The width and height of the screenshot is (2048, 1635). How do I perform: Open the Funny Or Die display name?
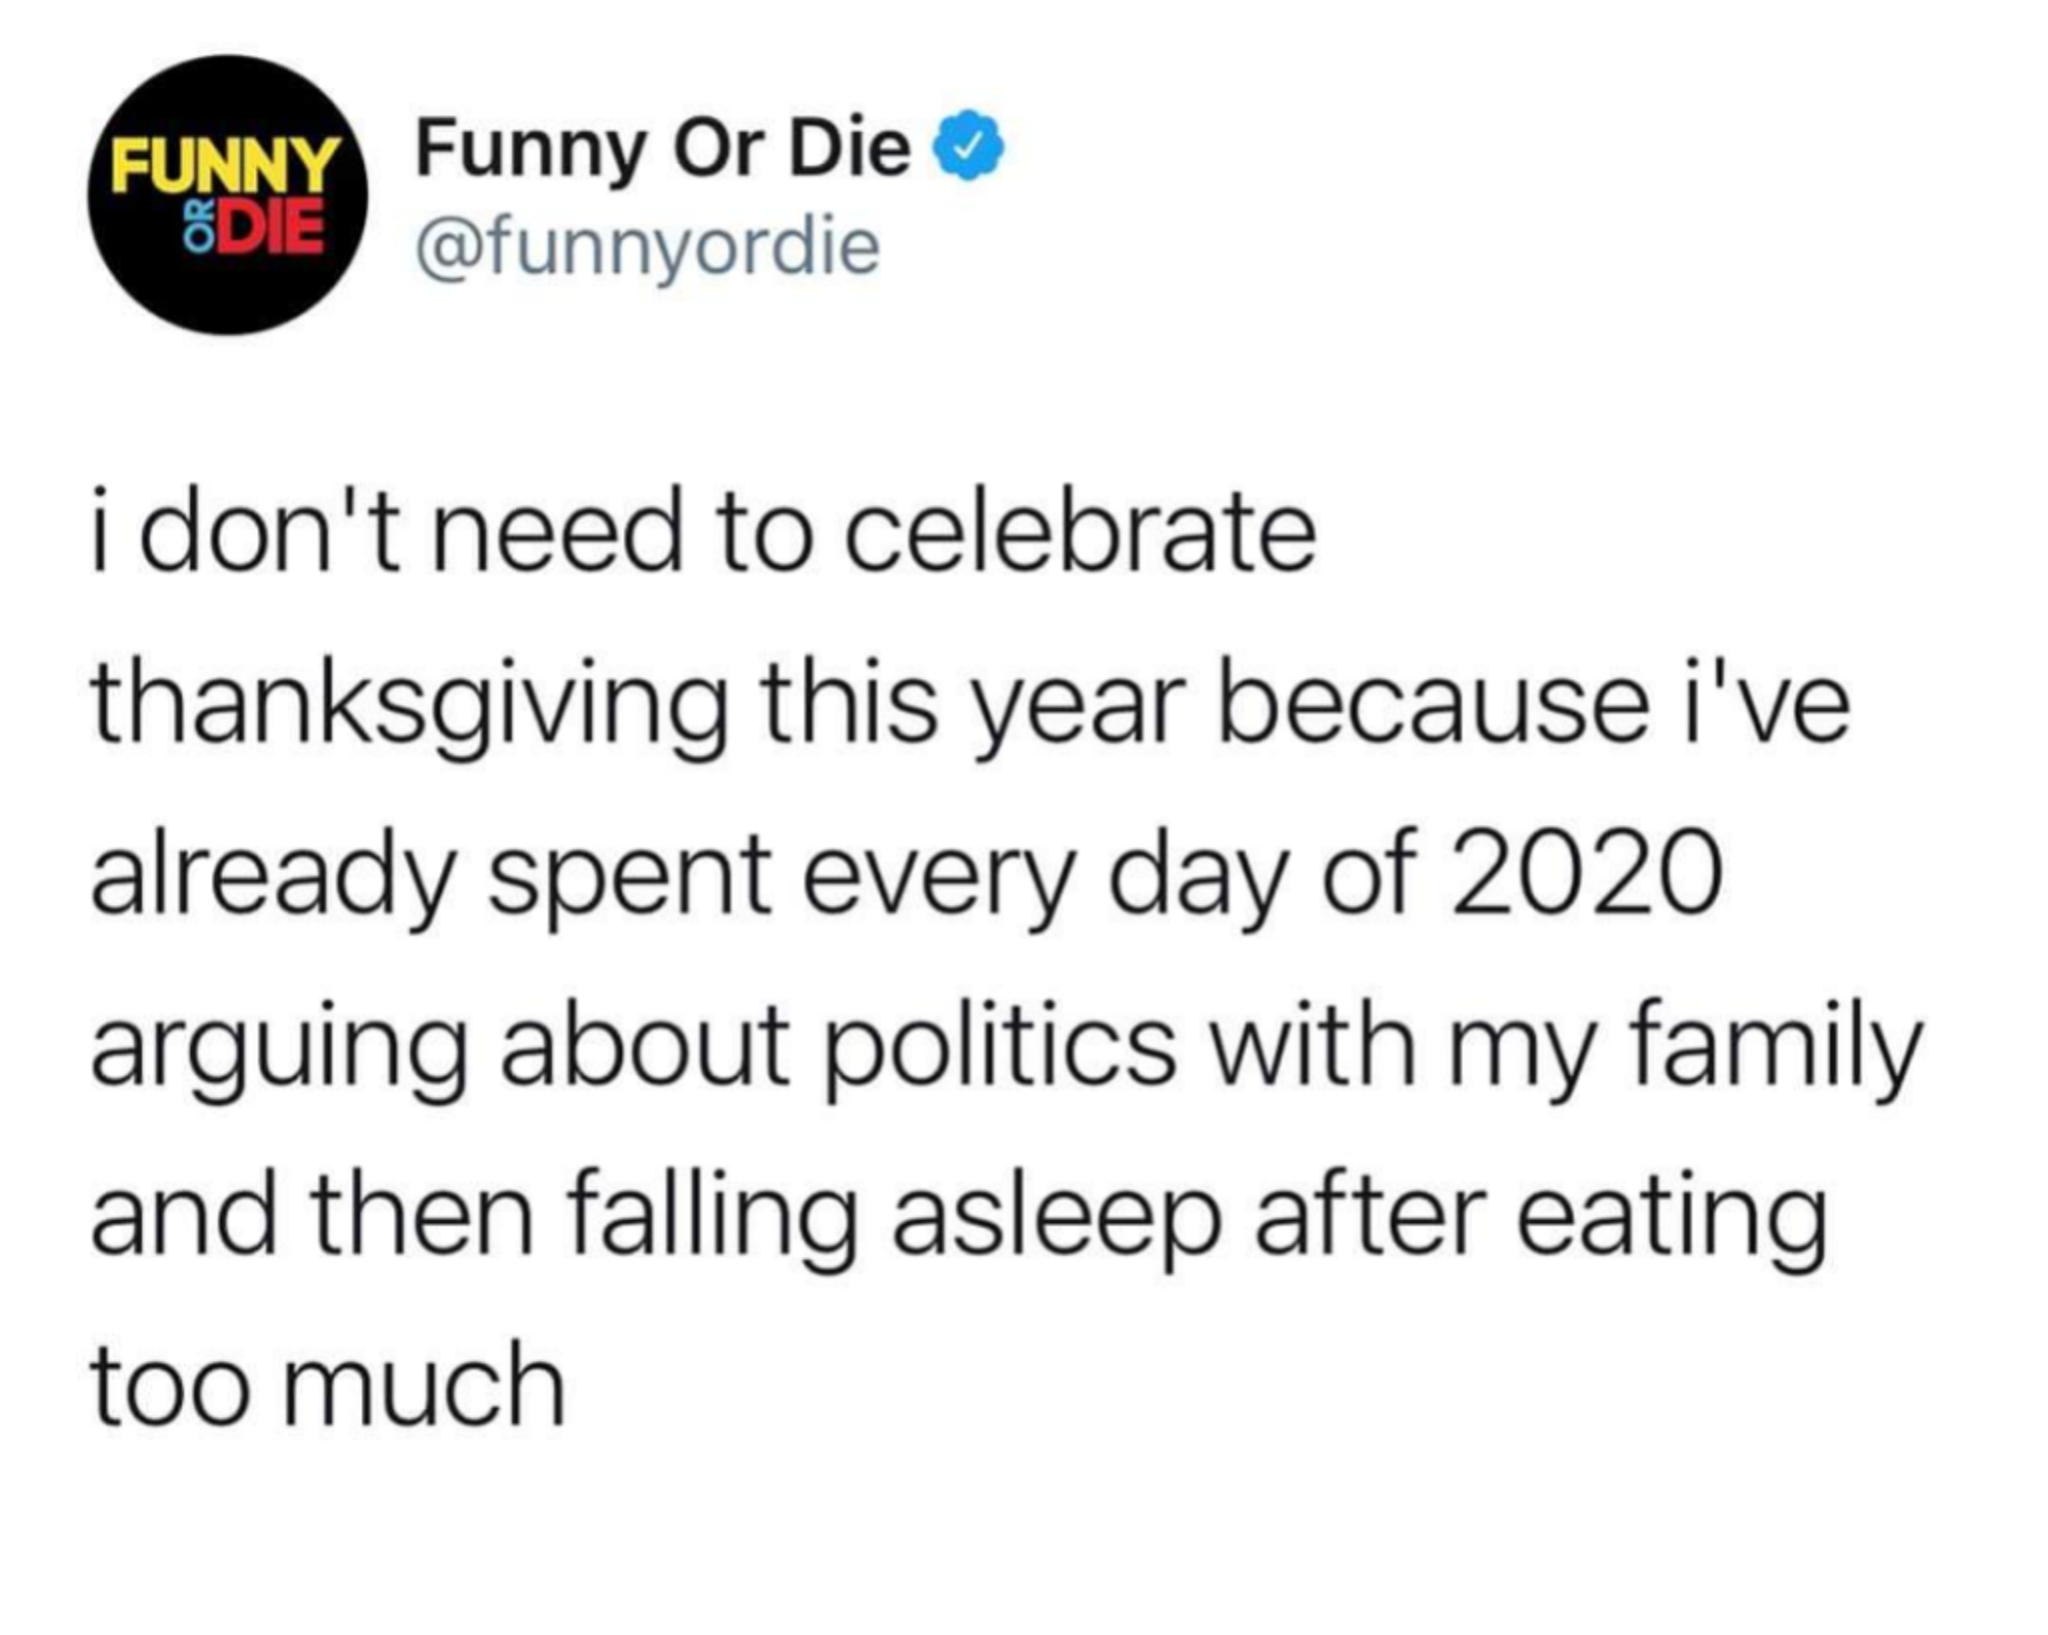pos(662,150)
